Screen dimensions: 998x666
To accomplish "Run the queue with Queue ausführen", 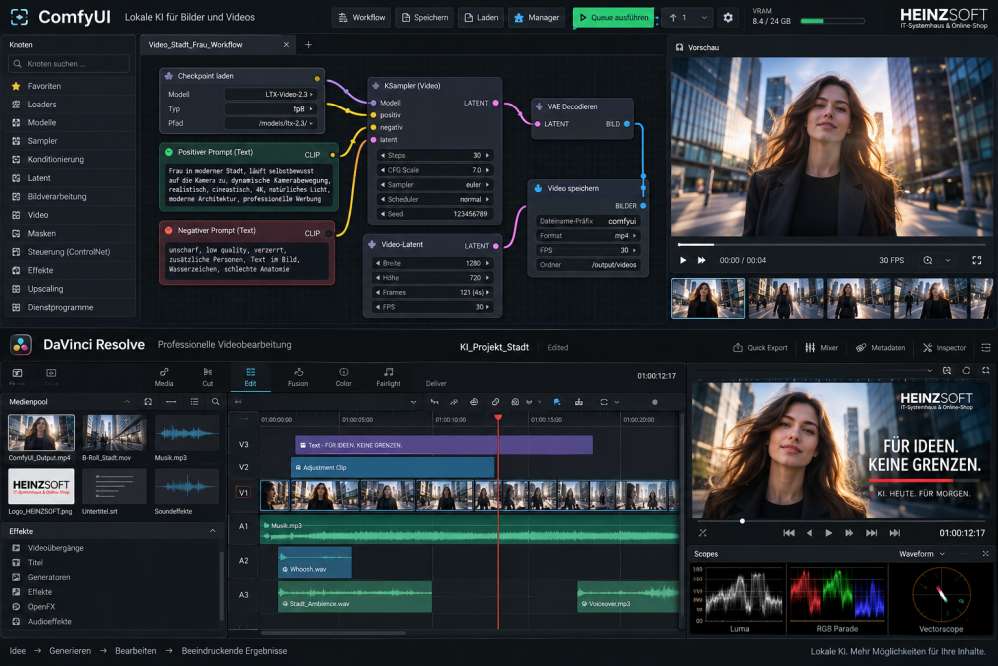I will (614, 18).
